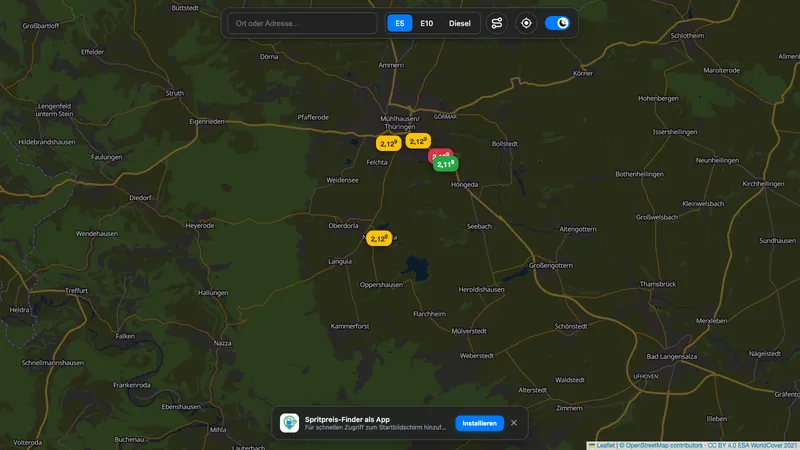
Task: Click the Spritpreis-Finder app logo
Action: coord(289,423)
